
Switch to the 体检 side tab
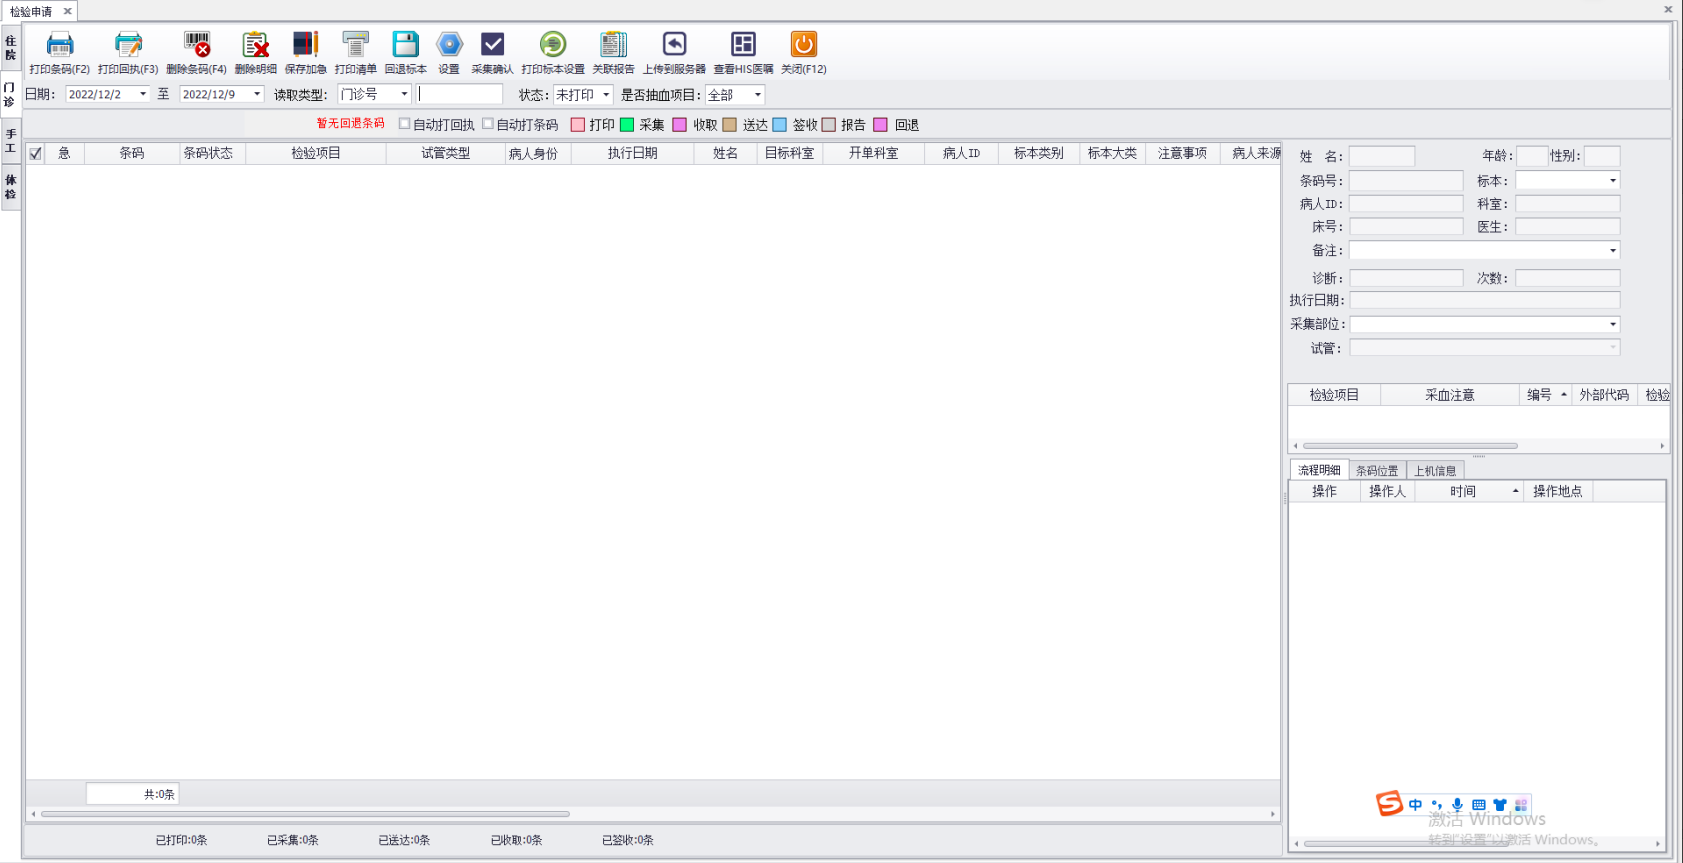11,187
